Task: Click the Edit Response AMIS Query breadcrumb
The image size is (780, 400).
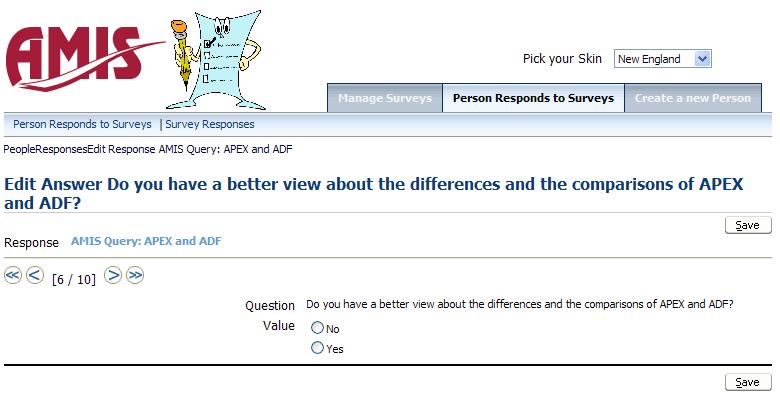Action: (x=189, y=149)
